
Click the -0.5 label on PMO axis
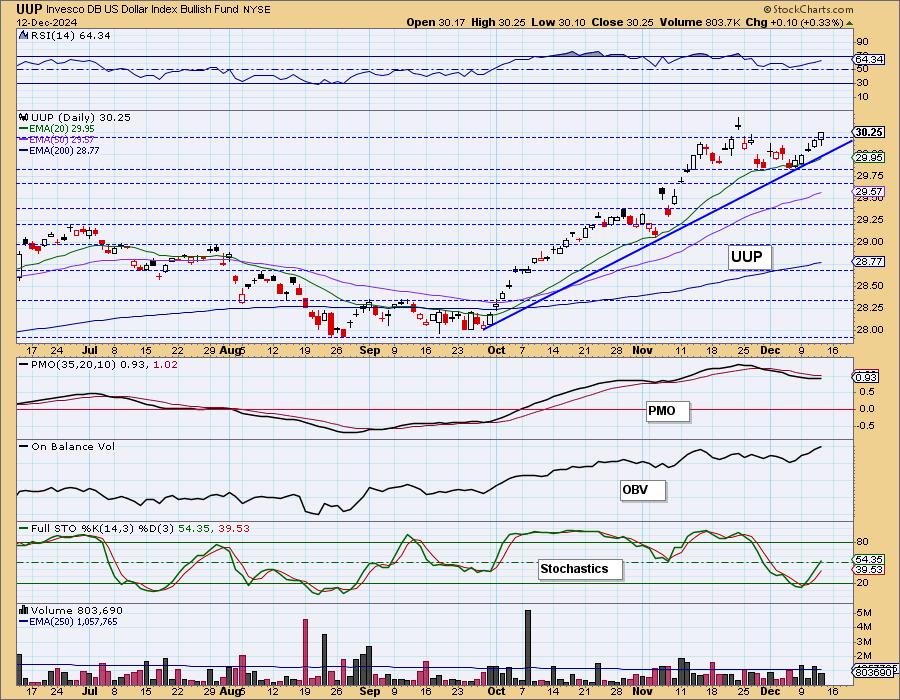pyautogui.click(x=866, y=426)
